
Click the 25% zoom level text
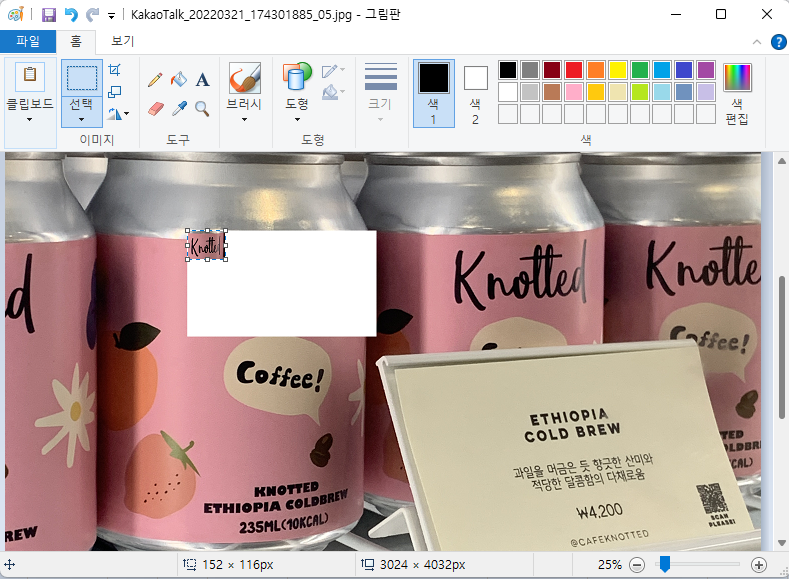point(610,565)
